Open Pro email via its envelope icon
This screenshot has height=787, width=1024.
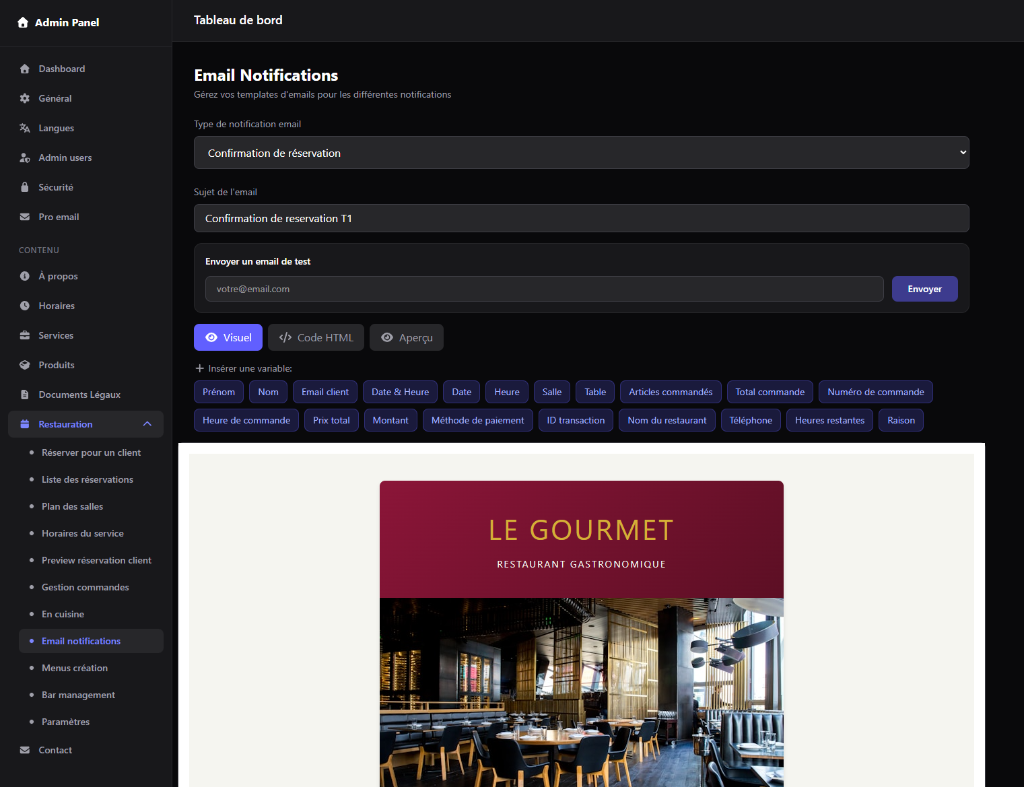(x=24, y=216)
